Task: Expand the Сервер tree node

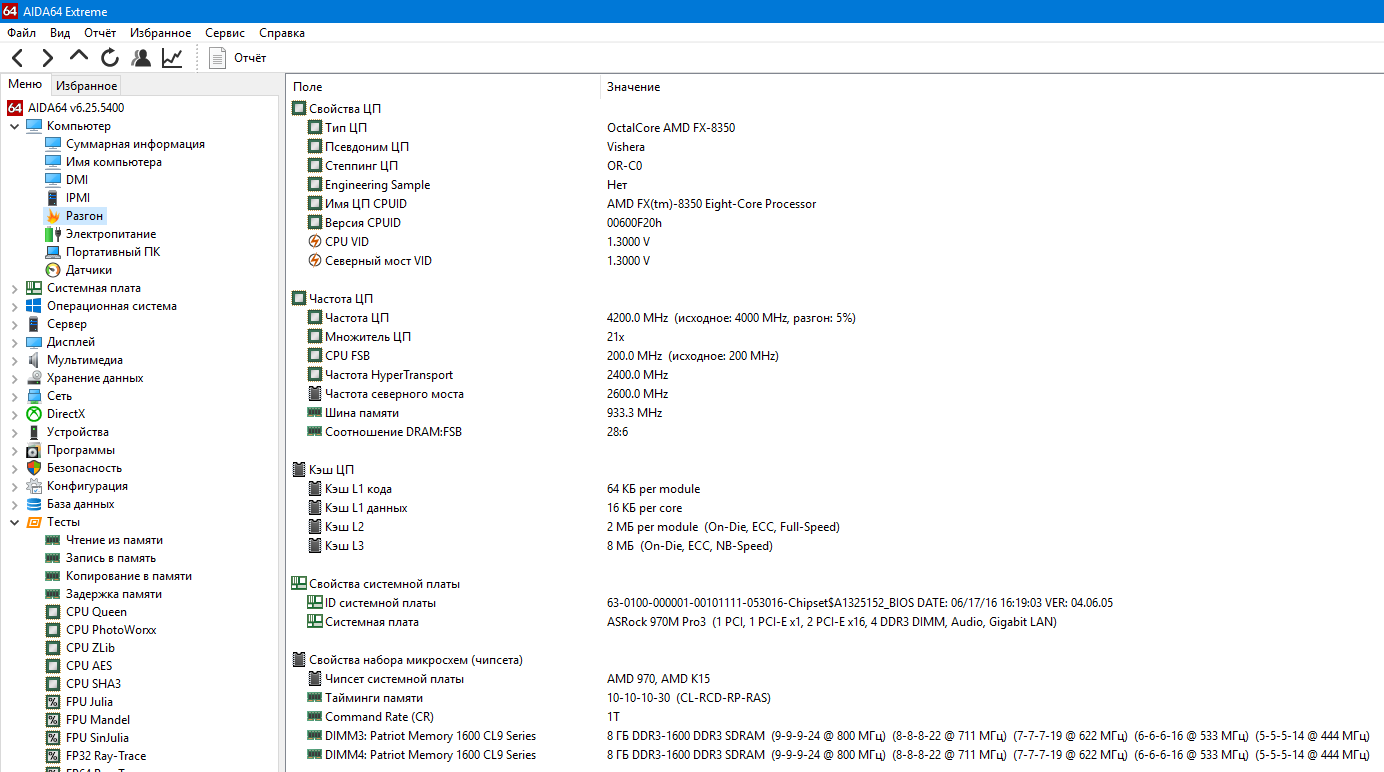Action: pyautogui.click(x=14, y=324)
